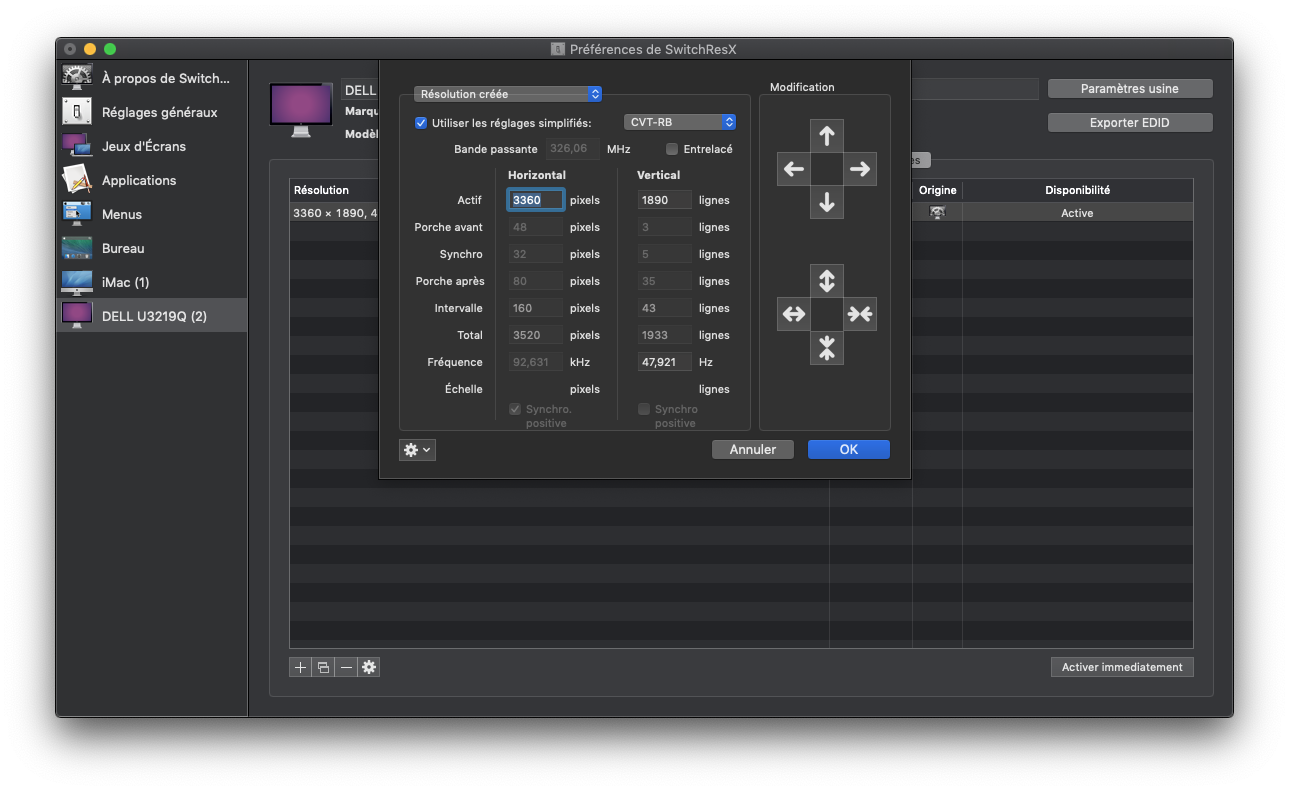Viewport: 1289px width, 791px height.
Task: Click the Active availability cell
Action: 1077,213
